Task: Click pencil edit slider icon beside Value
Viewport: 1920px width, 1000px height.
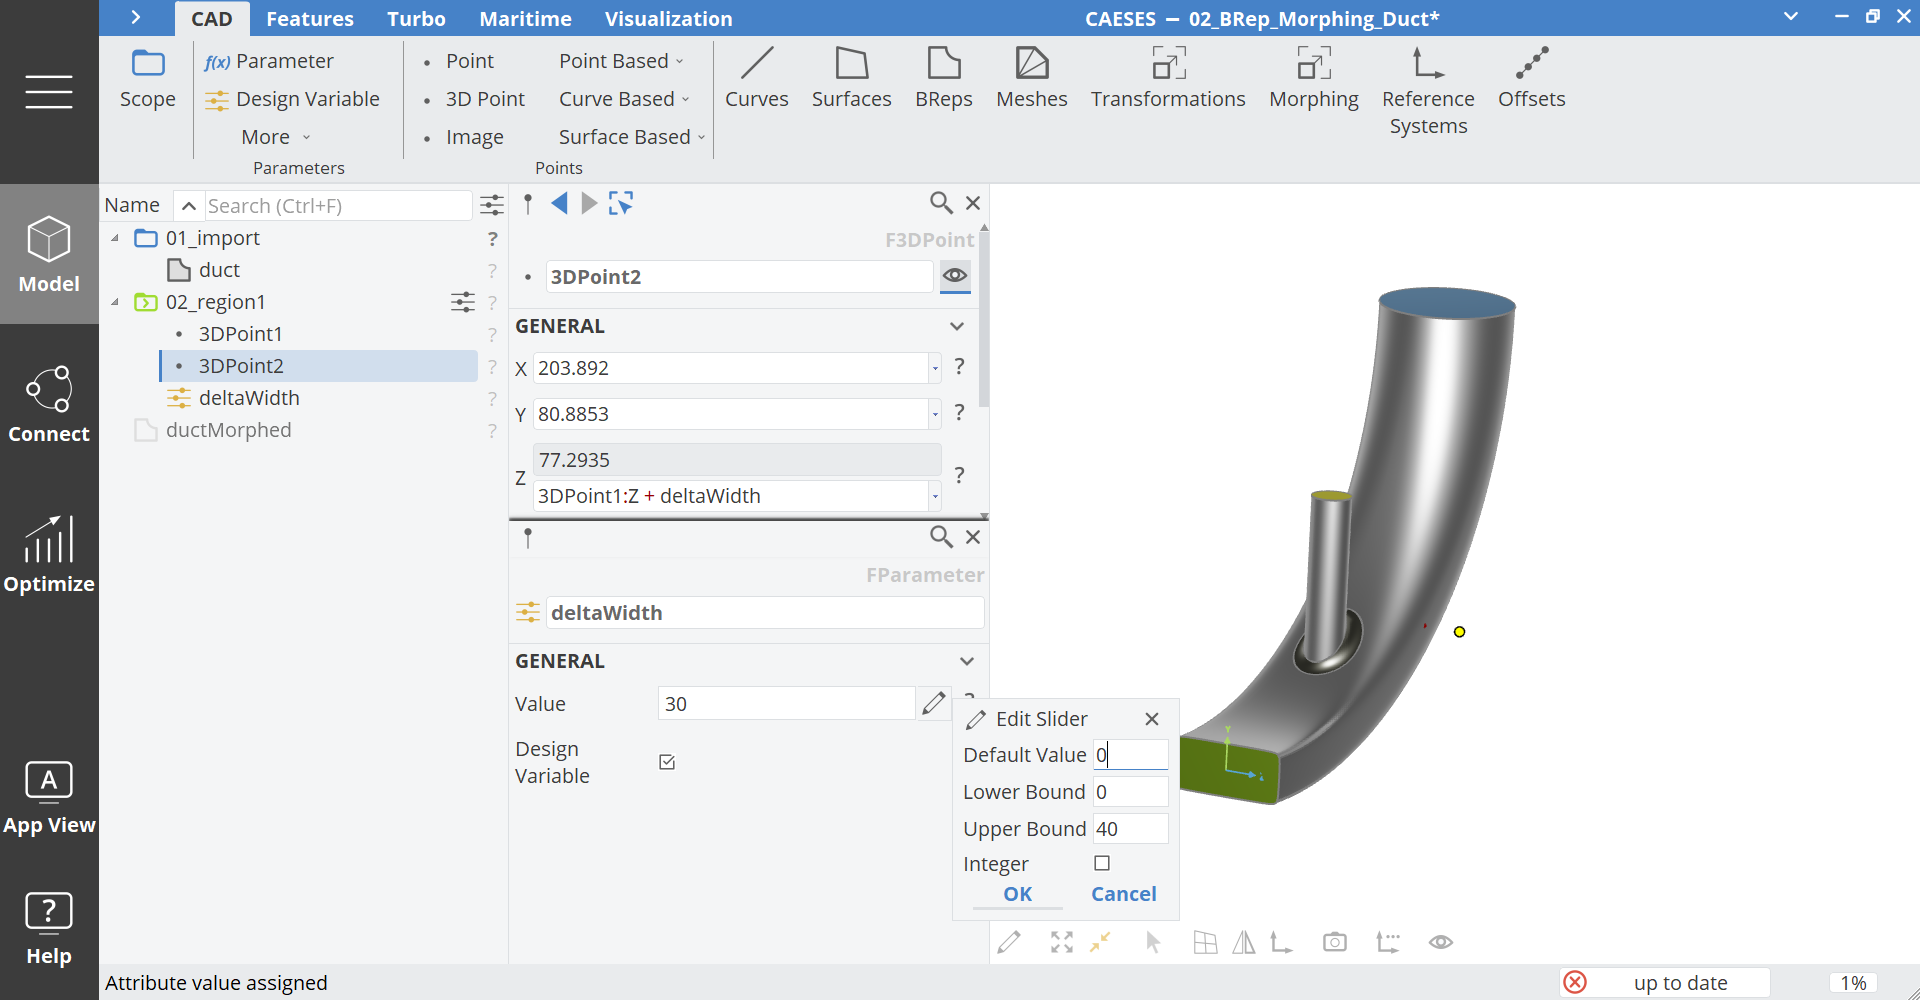Action: tap(933, 703)
